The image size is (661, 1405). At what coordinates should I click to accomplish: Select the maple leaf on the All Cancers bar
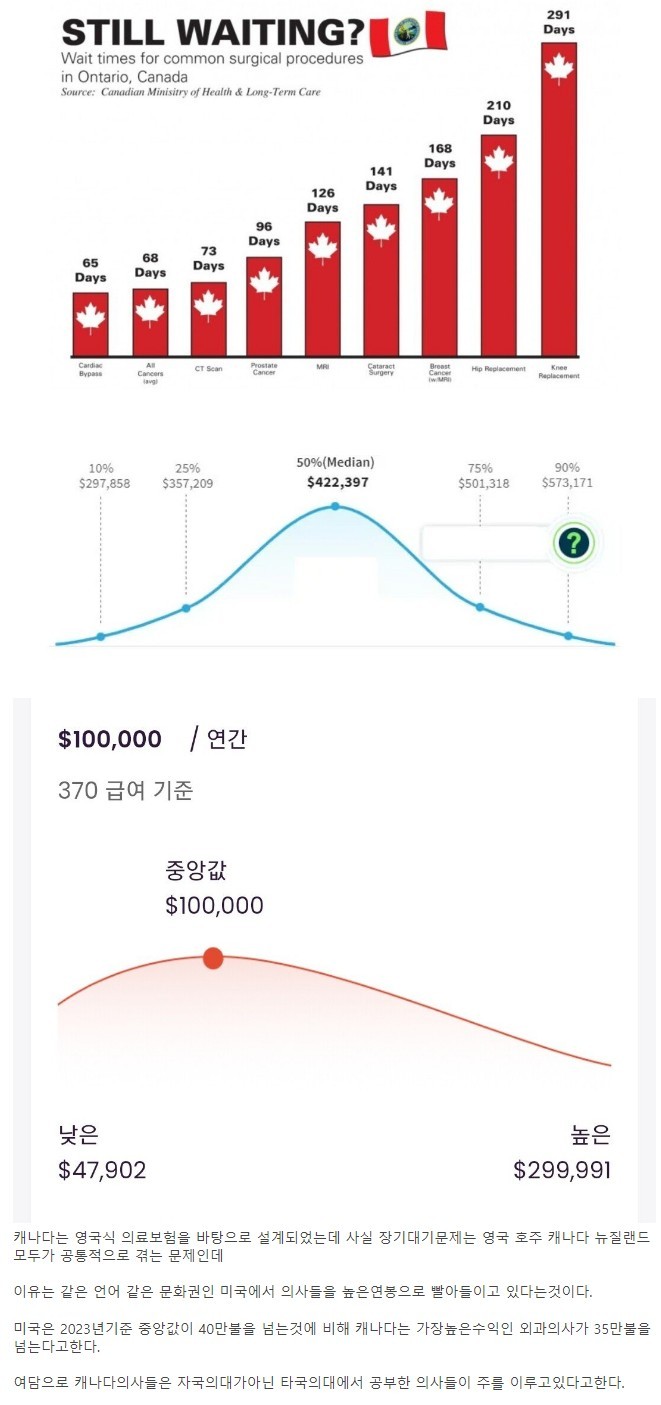click(x=150, y=310)
